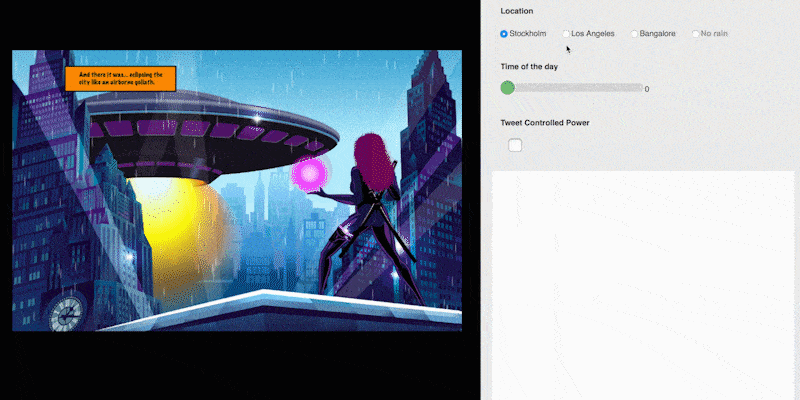Click the orange comic caption box
Viewport: 800px width, 400px height.
click(x=120, y=79)
